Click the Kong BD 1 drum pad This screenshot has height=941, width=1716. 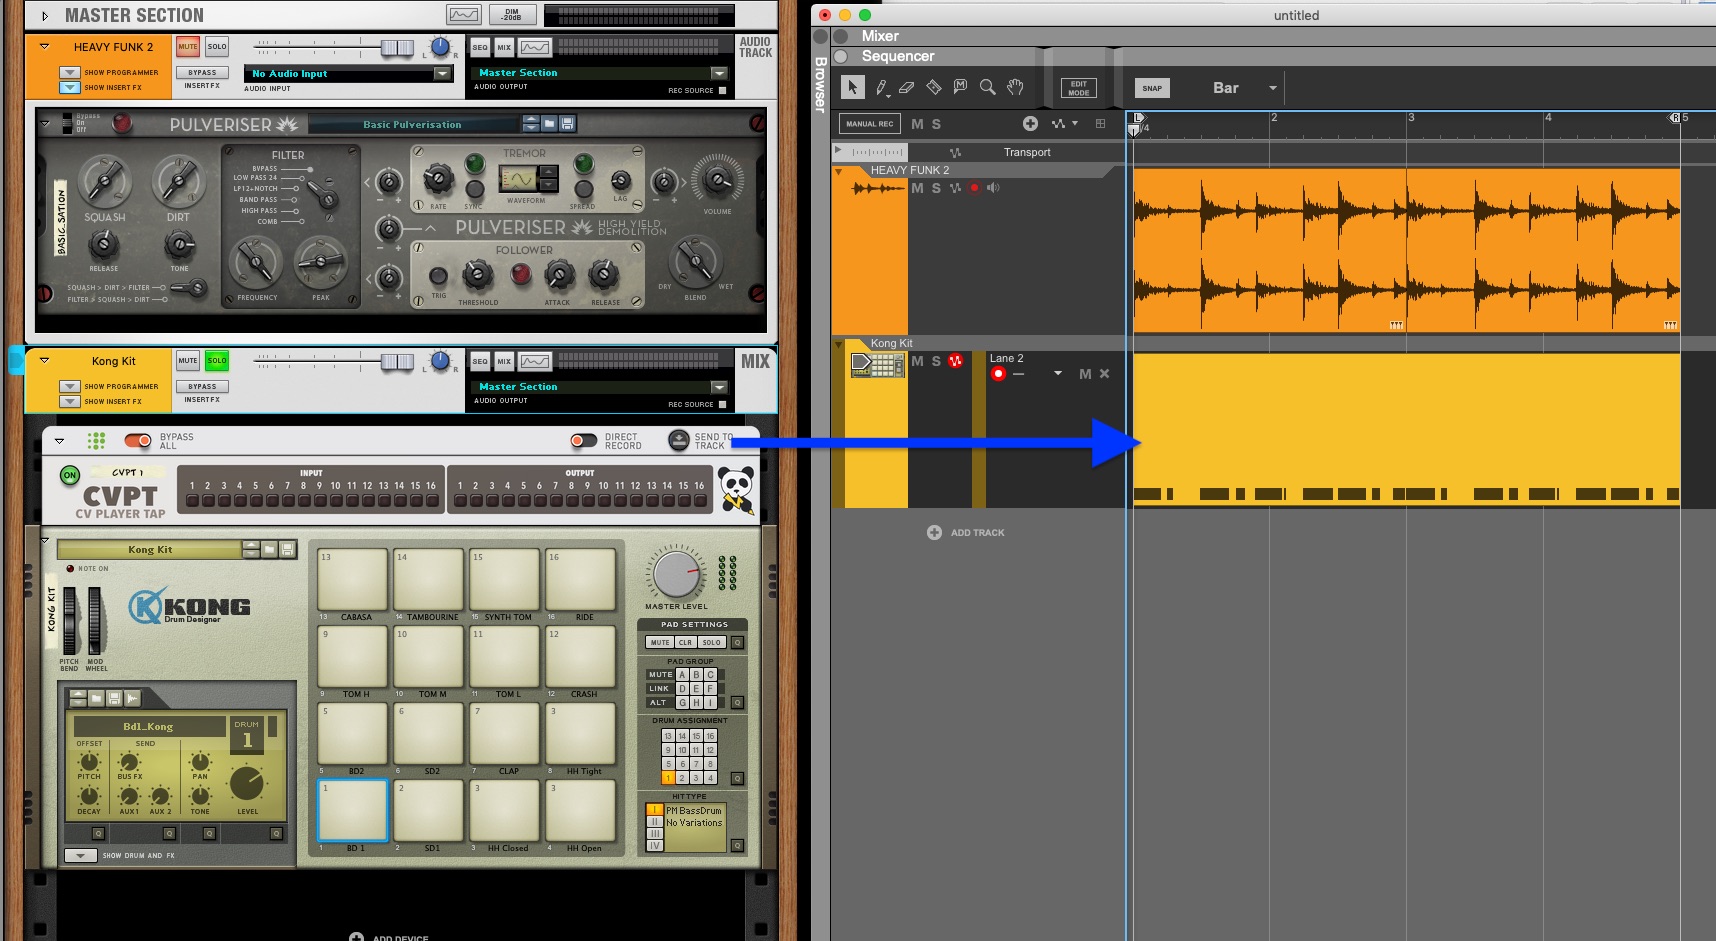pyautogui.click(x=352, y=810)
